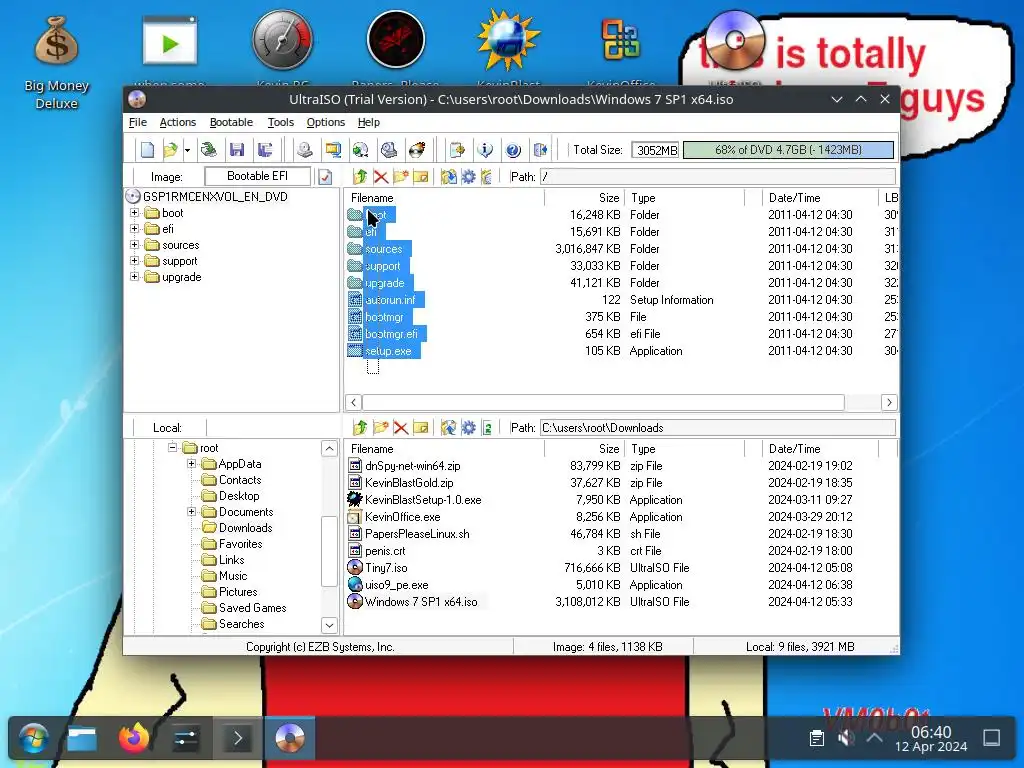The image size is (1024, 768).
Task: Click the Open file toolbar icon
Action: coord(170,150)
